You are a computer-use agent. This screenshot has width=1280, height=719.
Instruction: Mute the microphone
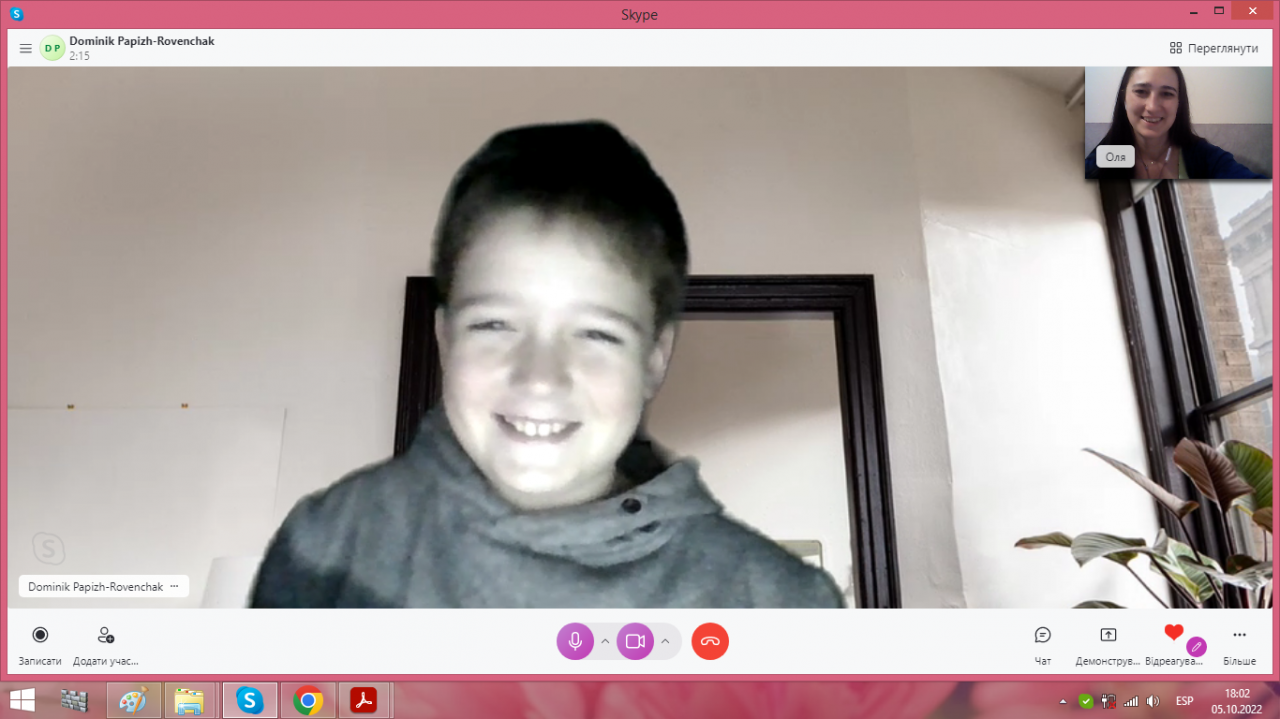point(575,641)
